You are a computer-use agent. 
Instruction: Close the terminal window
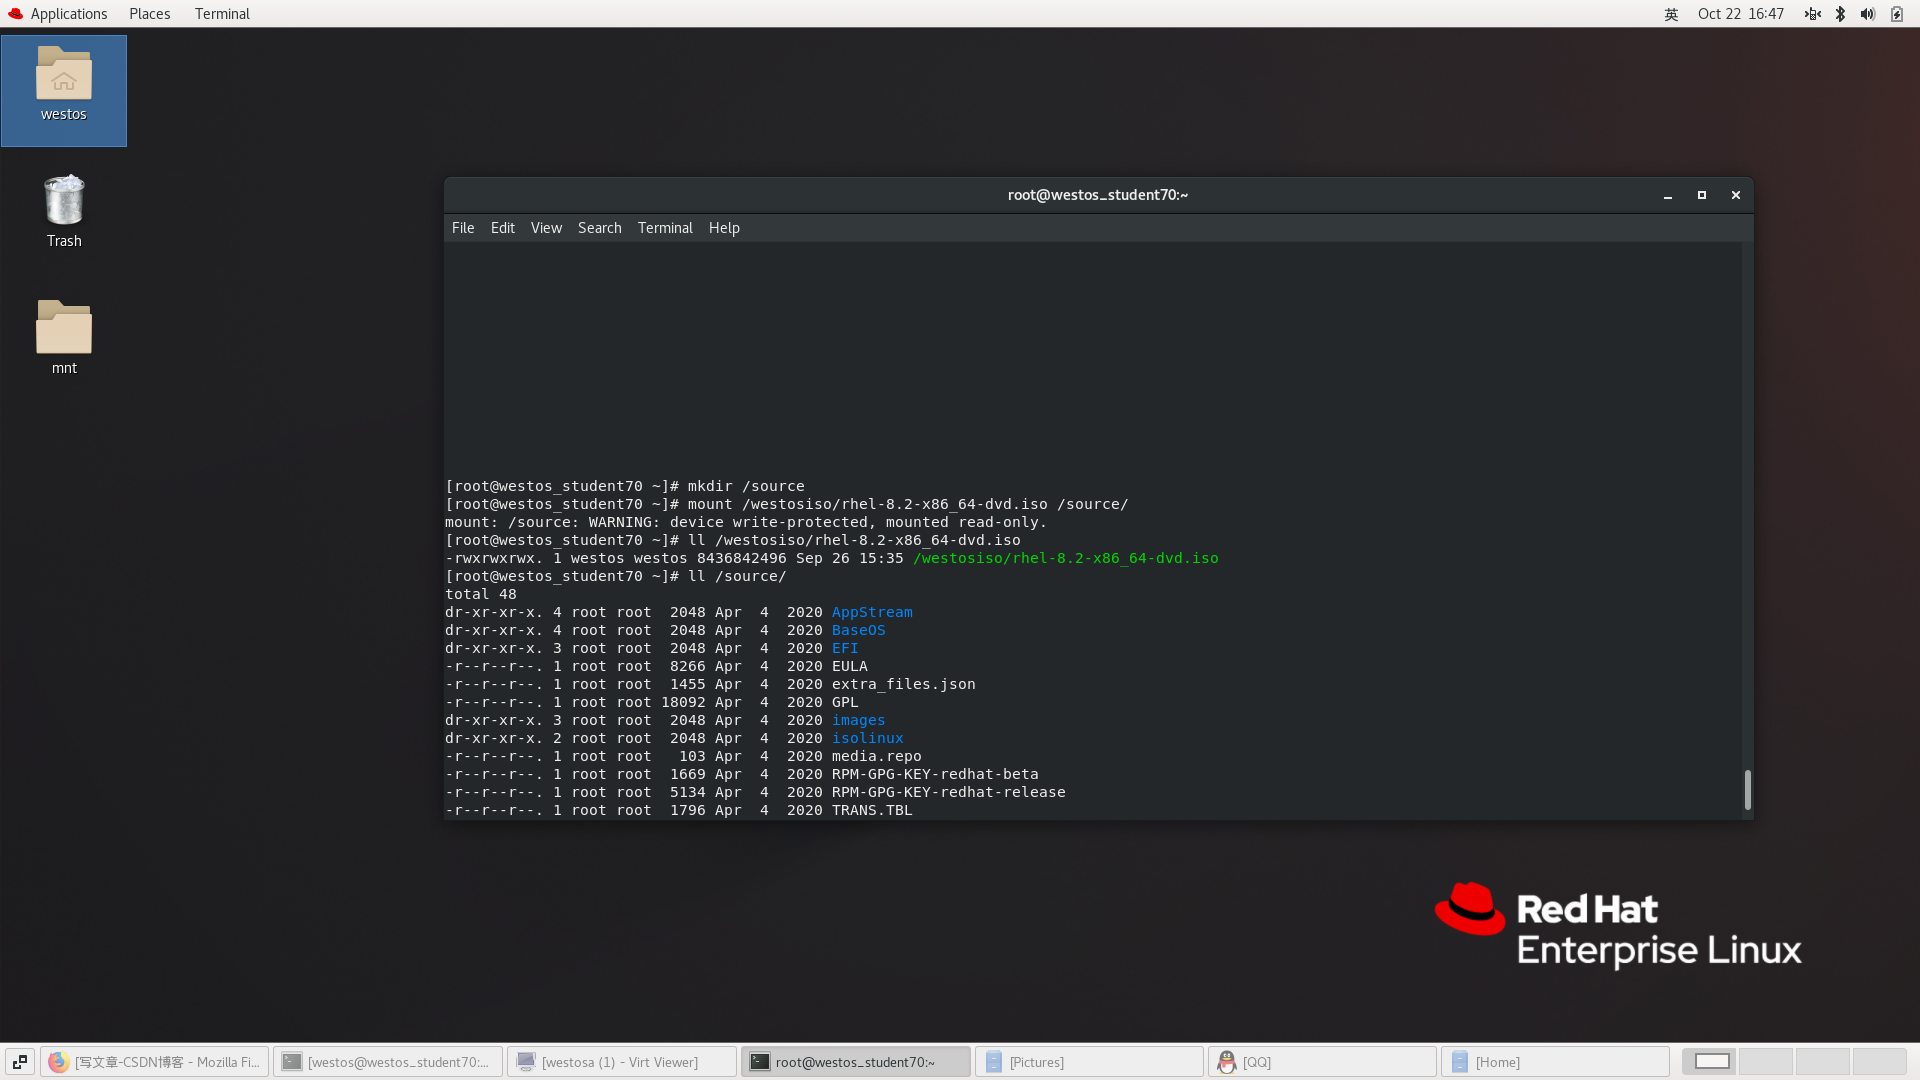(1736, 196)
